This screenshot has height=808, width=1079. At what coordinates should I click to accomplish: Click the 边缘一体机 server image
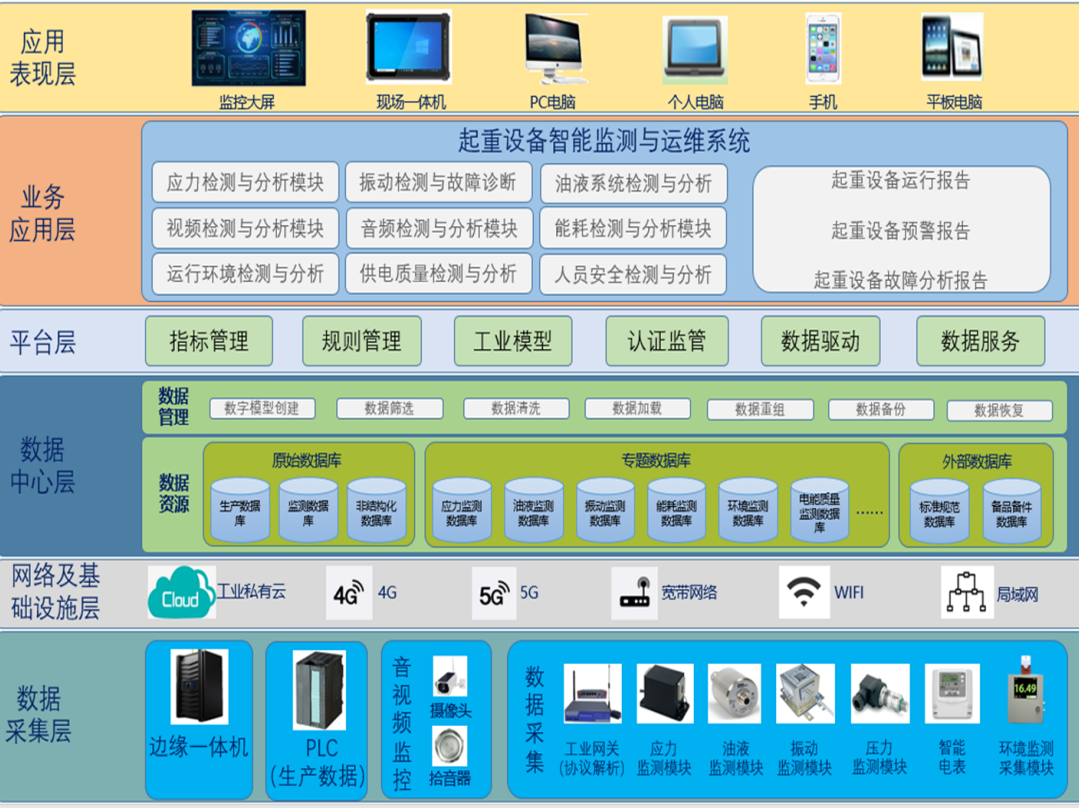coord(198,687)
